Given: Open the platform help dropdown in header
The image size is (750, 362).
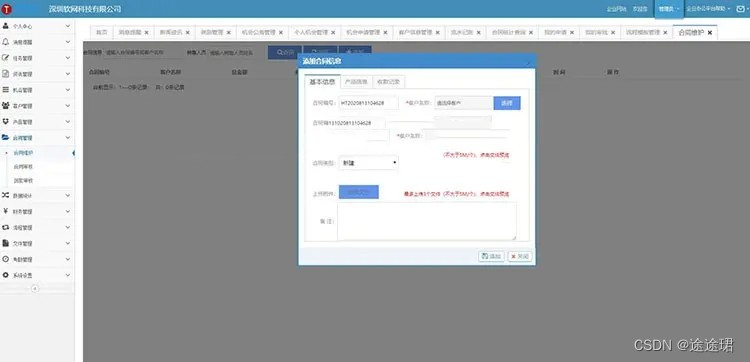Looking at the screenshot, I should tap(709, 9).
